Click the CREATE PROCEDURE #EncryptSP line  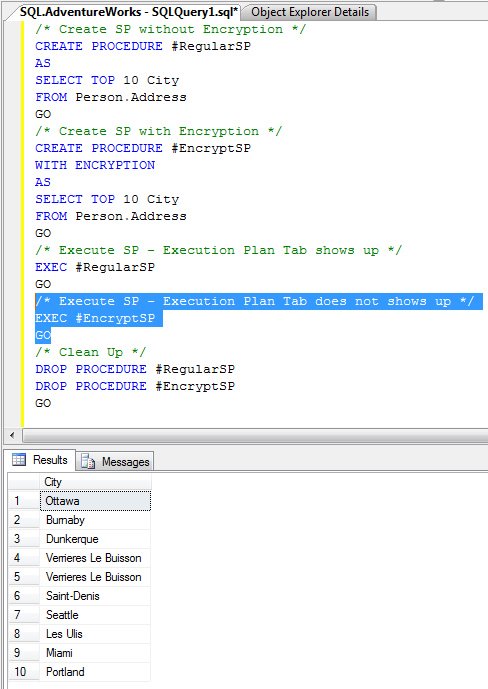(x=143, y=148)
